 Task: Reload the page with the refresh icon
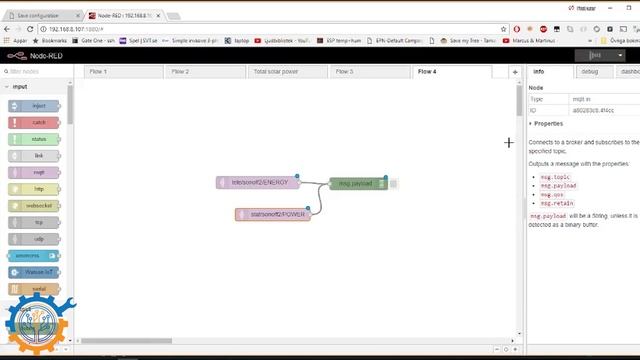[x=30, y=29]
